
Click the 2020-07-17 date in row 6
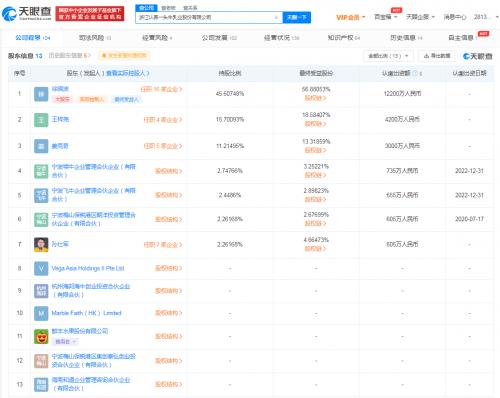tap(469, 219)
